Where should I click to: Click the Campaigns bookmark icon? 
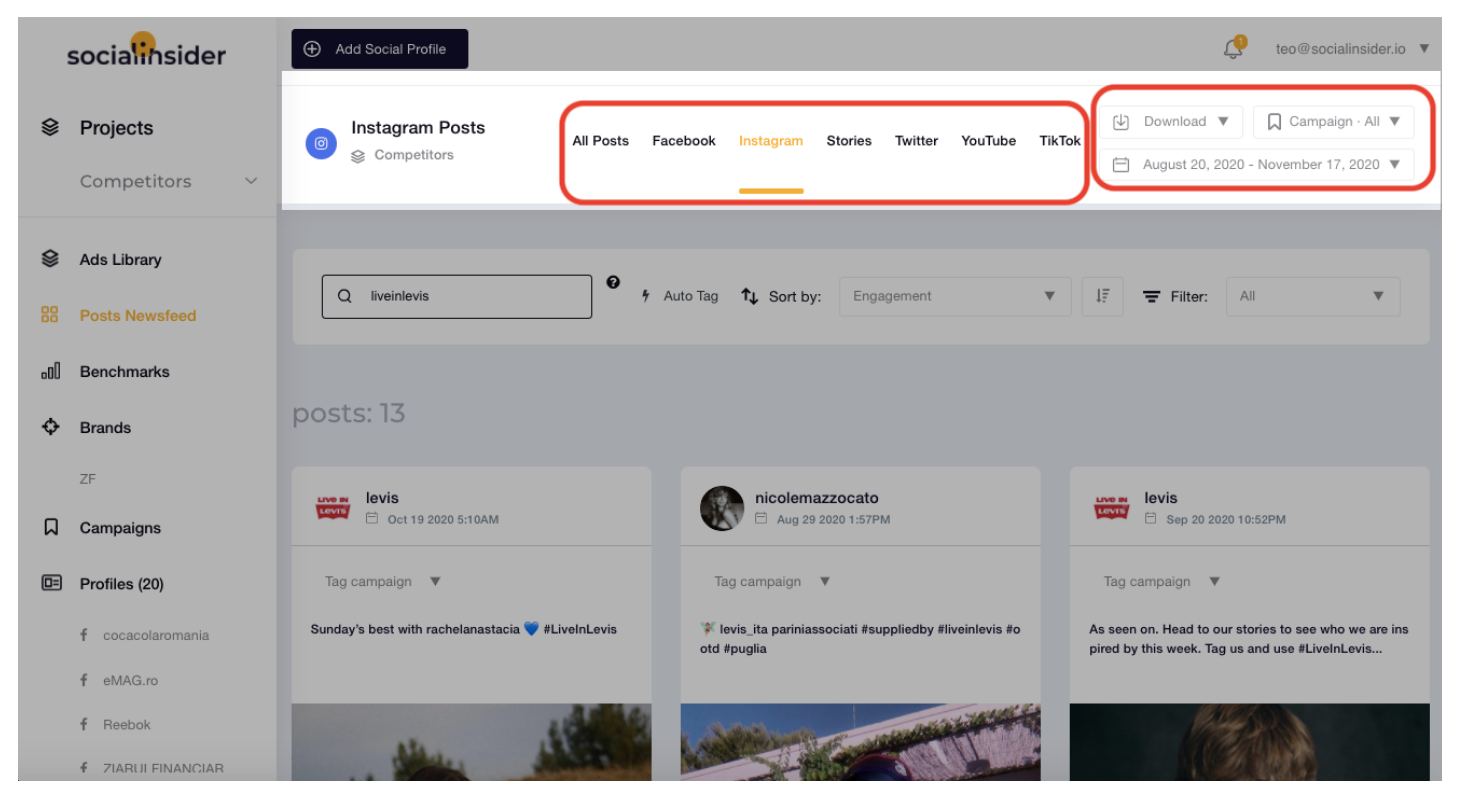pyautogui.click(x=50, y=527)
